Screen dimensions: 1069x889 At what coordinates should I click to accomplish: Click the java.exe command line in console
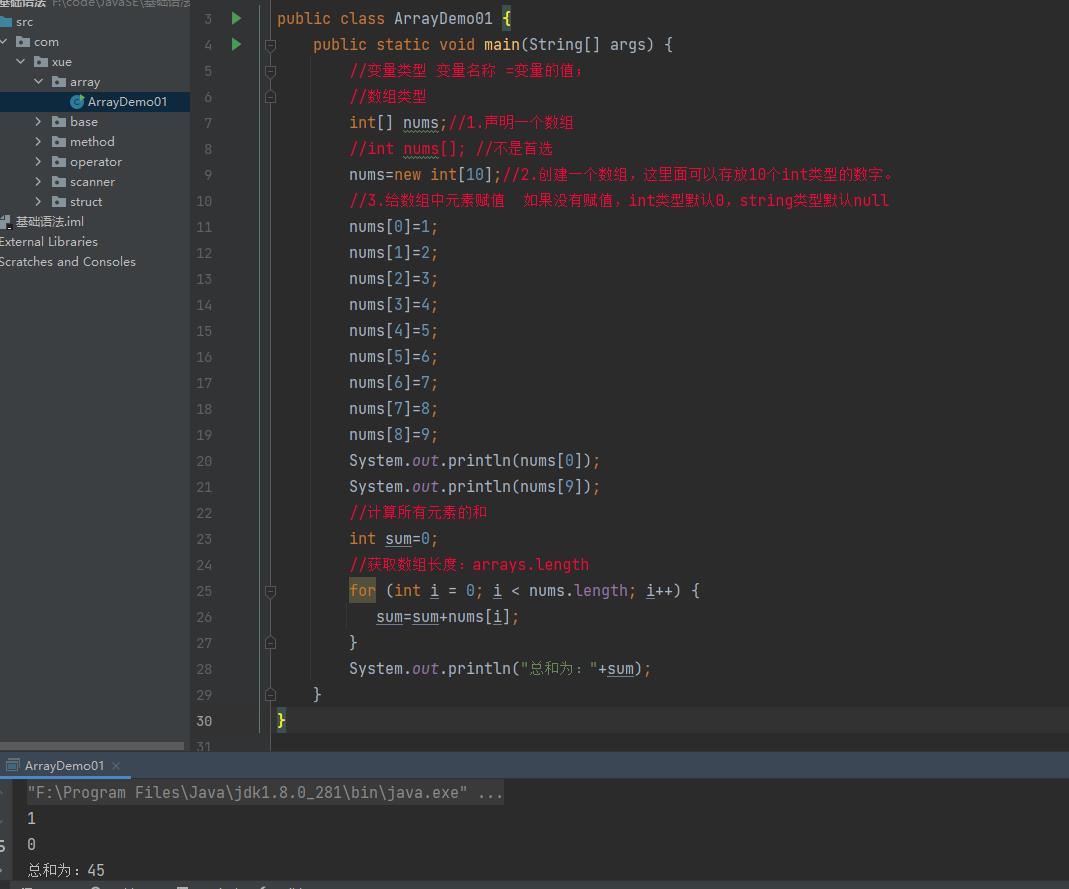pos(265,792)
